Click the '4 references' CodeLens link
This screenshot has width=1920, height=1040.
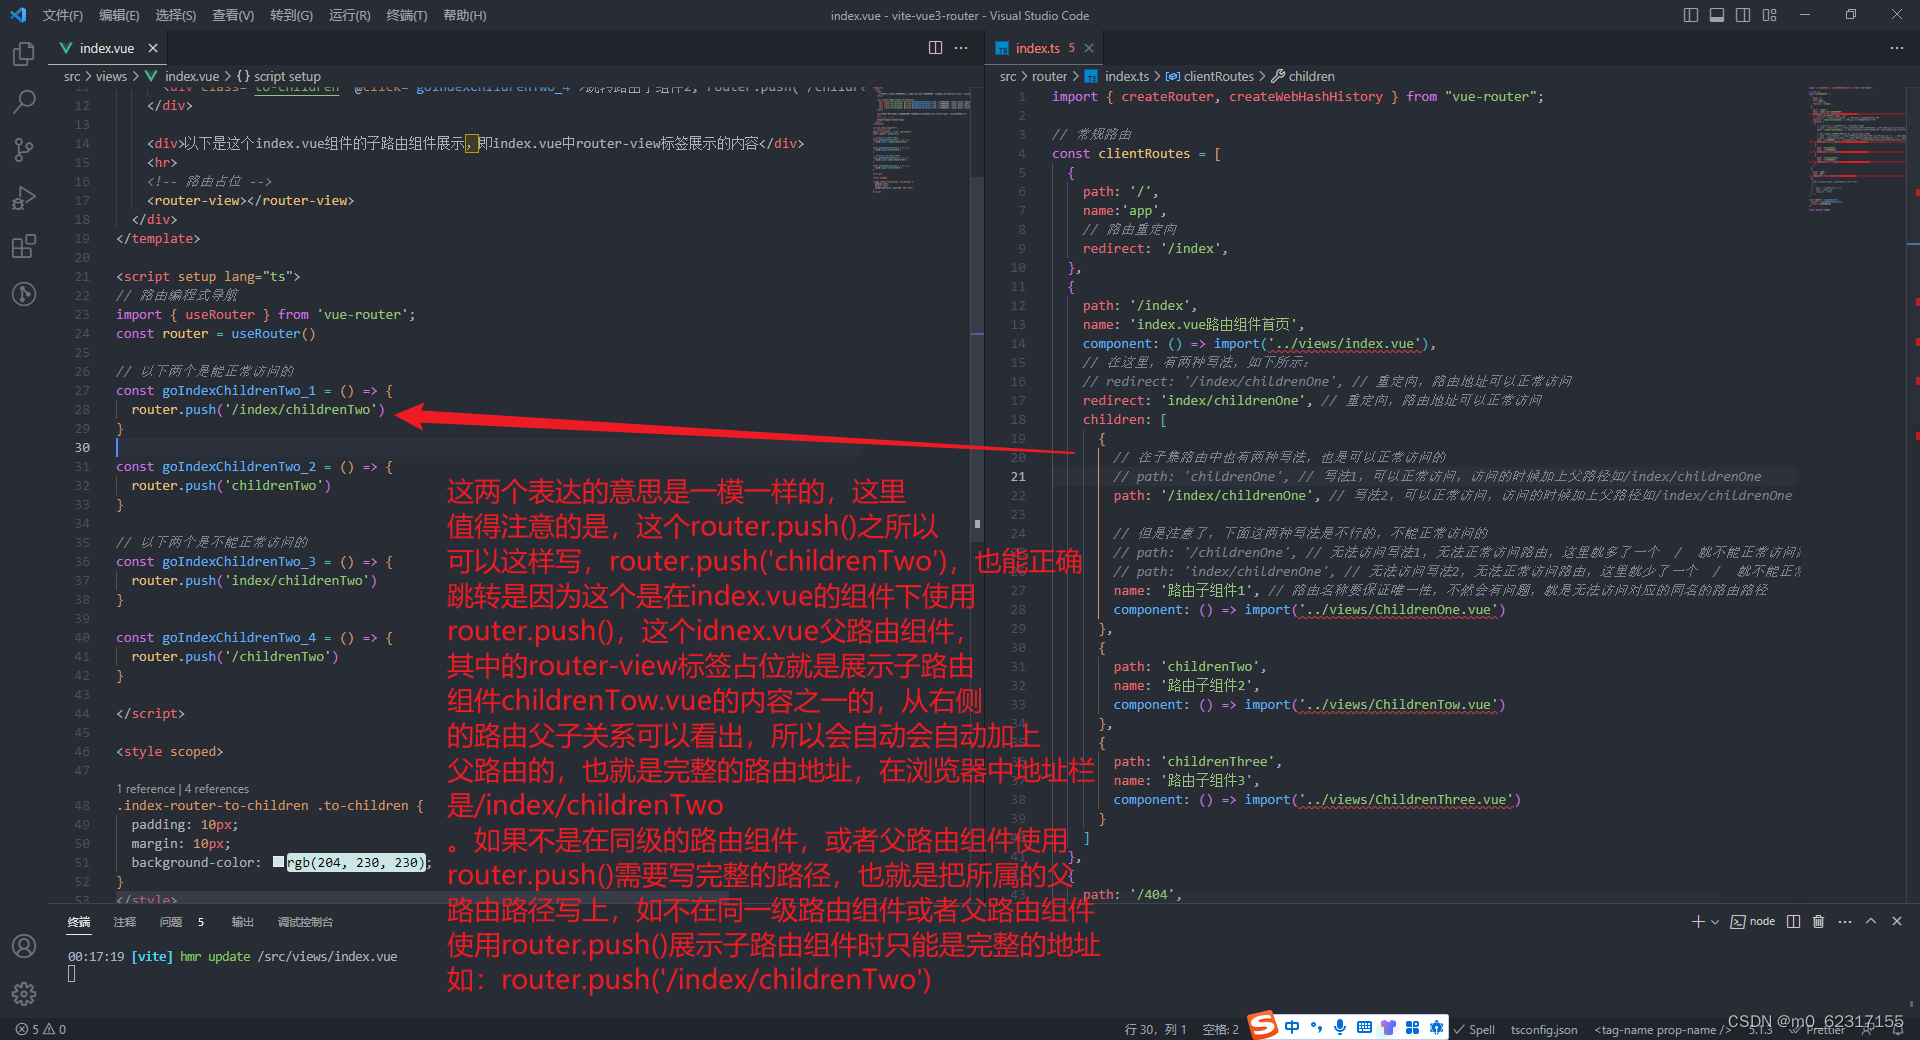point(217,789)
